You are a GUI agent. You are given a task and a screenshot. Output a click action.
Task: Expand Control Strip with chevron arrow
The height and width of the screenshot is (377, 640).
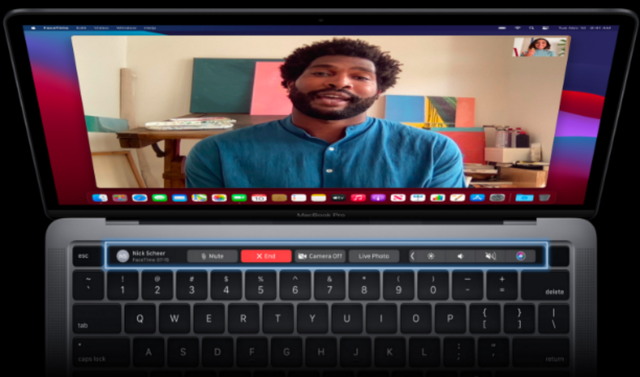coord(413,256)
